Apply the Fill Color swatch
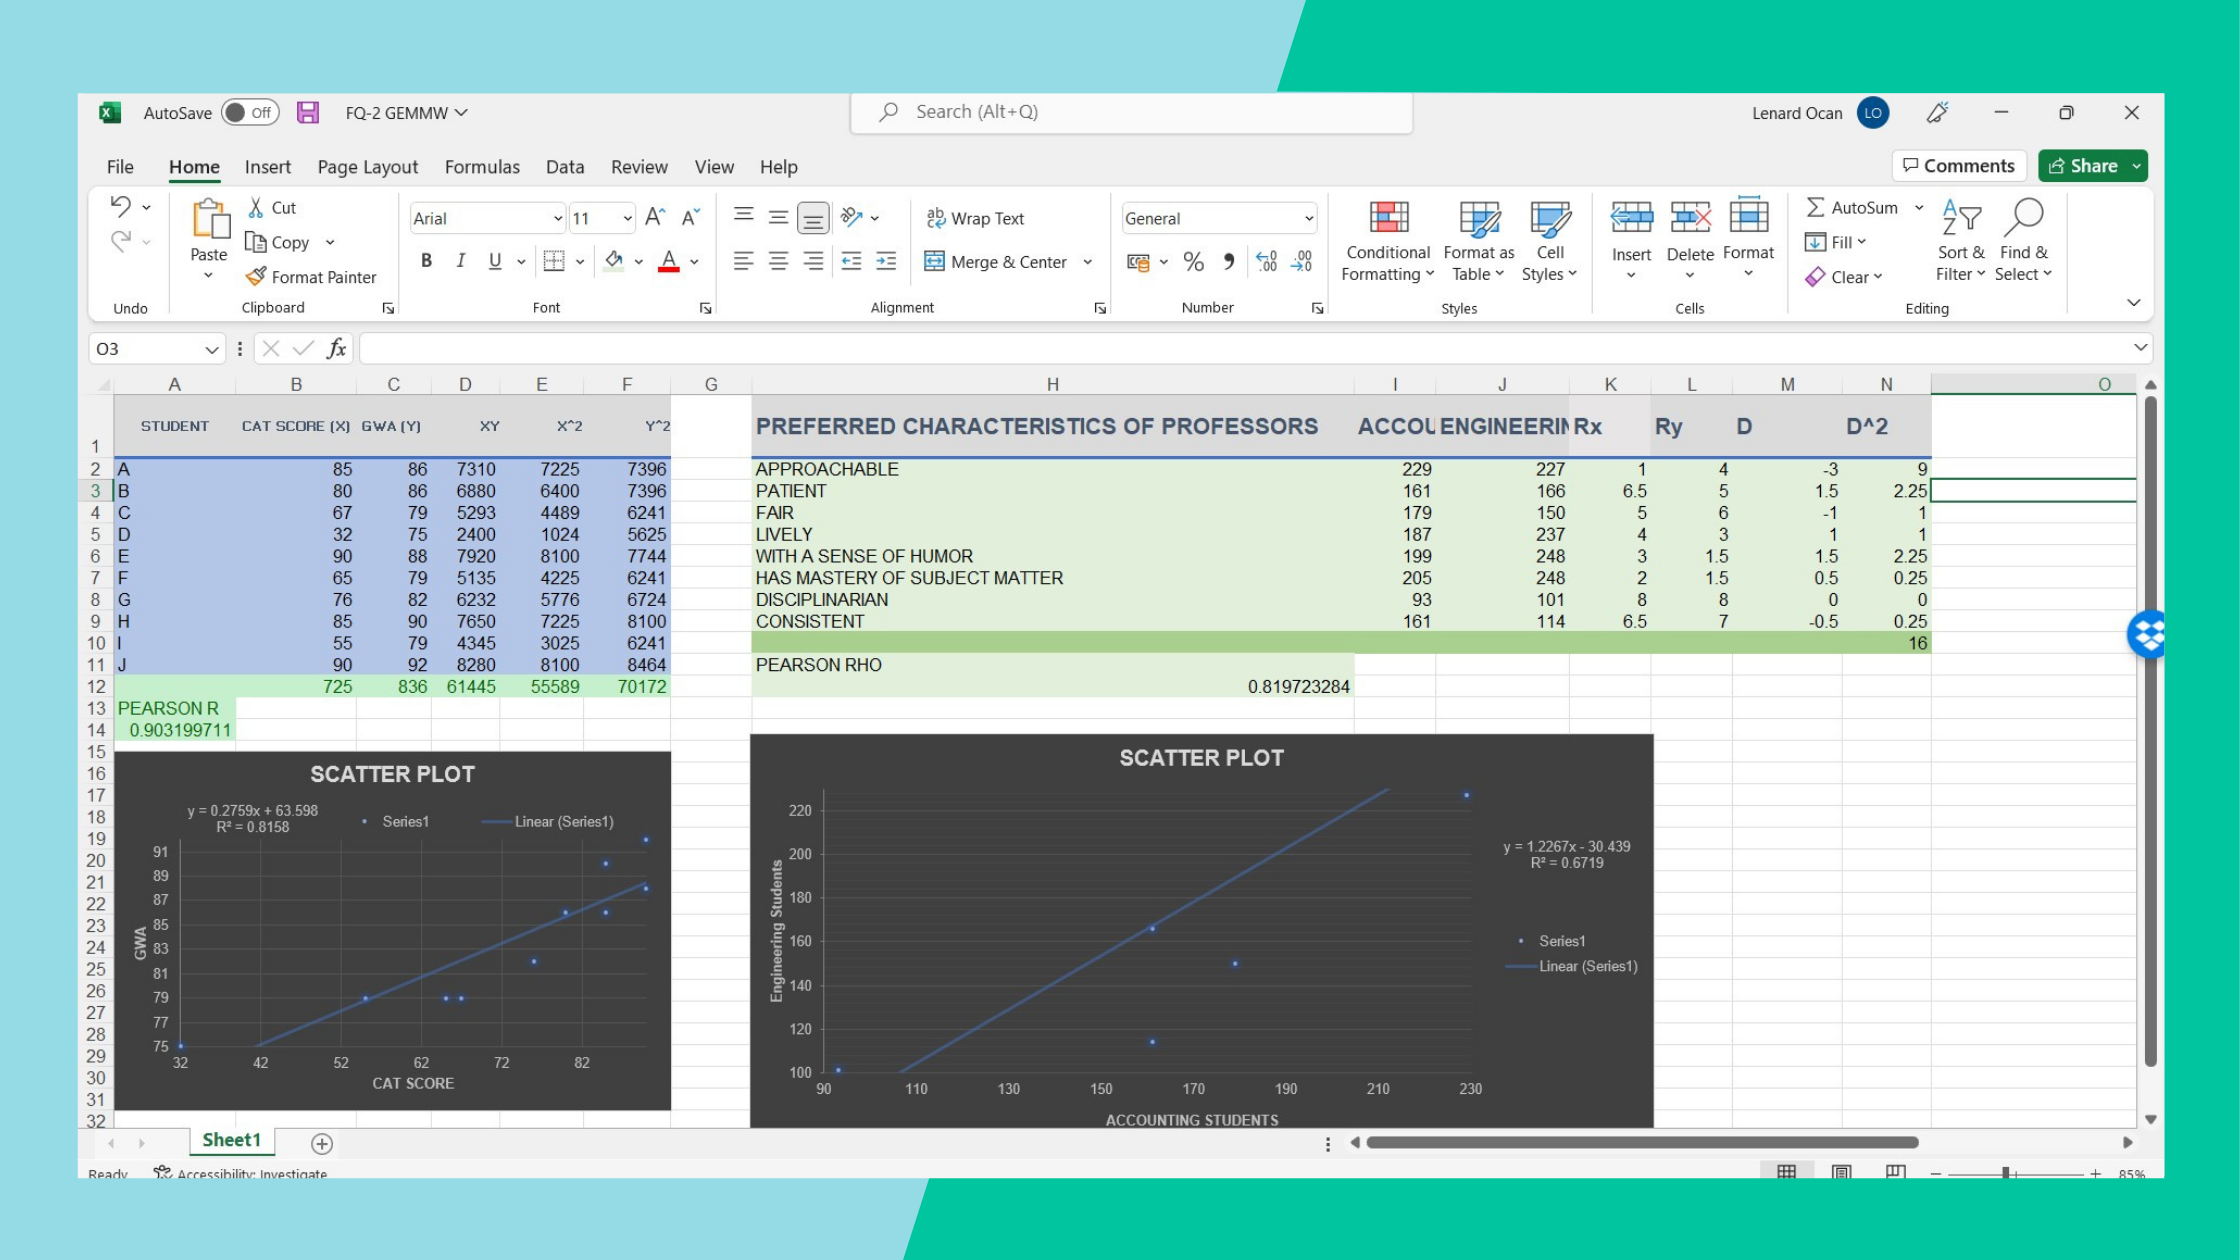Viewport: 2240px width, 1260px height. click(614, 261)
